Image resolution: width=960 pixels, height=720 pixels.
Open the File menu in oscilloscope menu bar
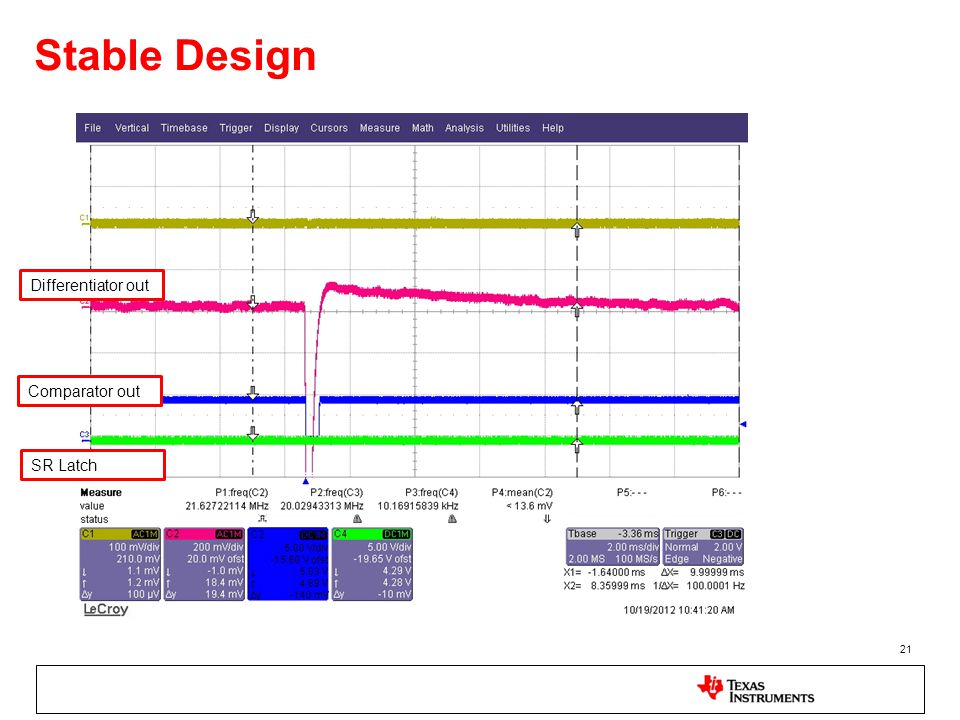(92, 128)
